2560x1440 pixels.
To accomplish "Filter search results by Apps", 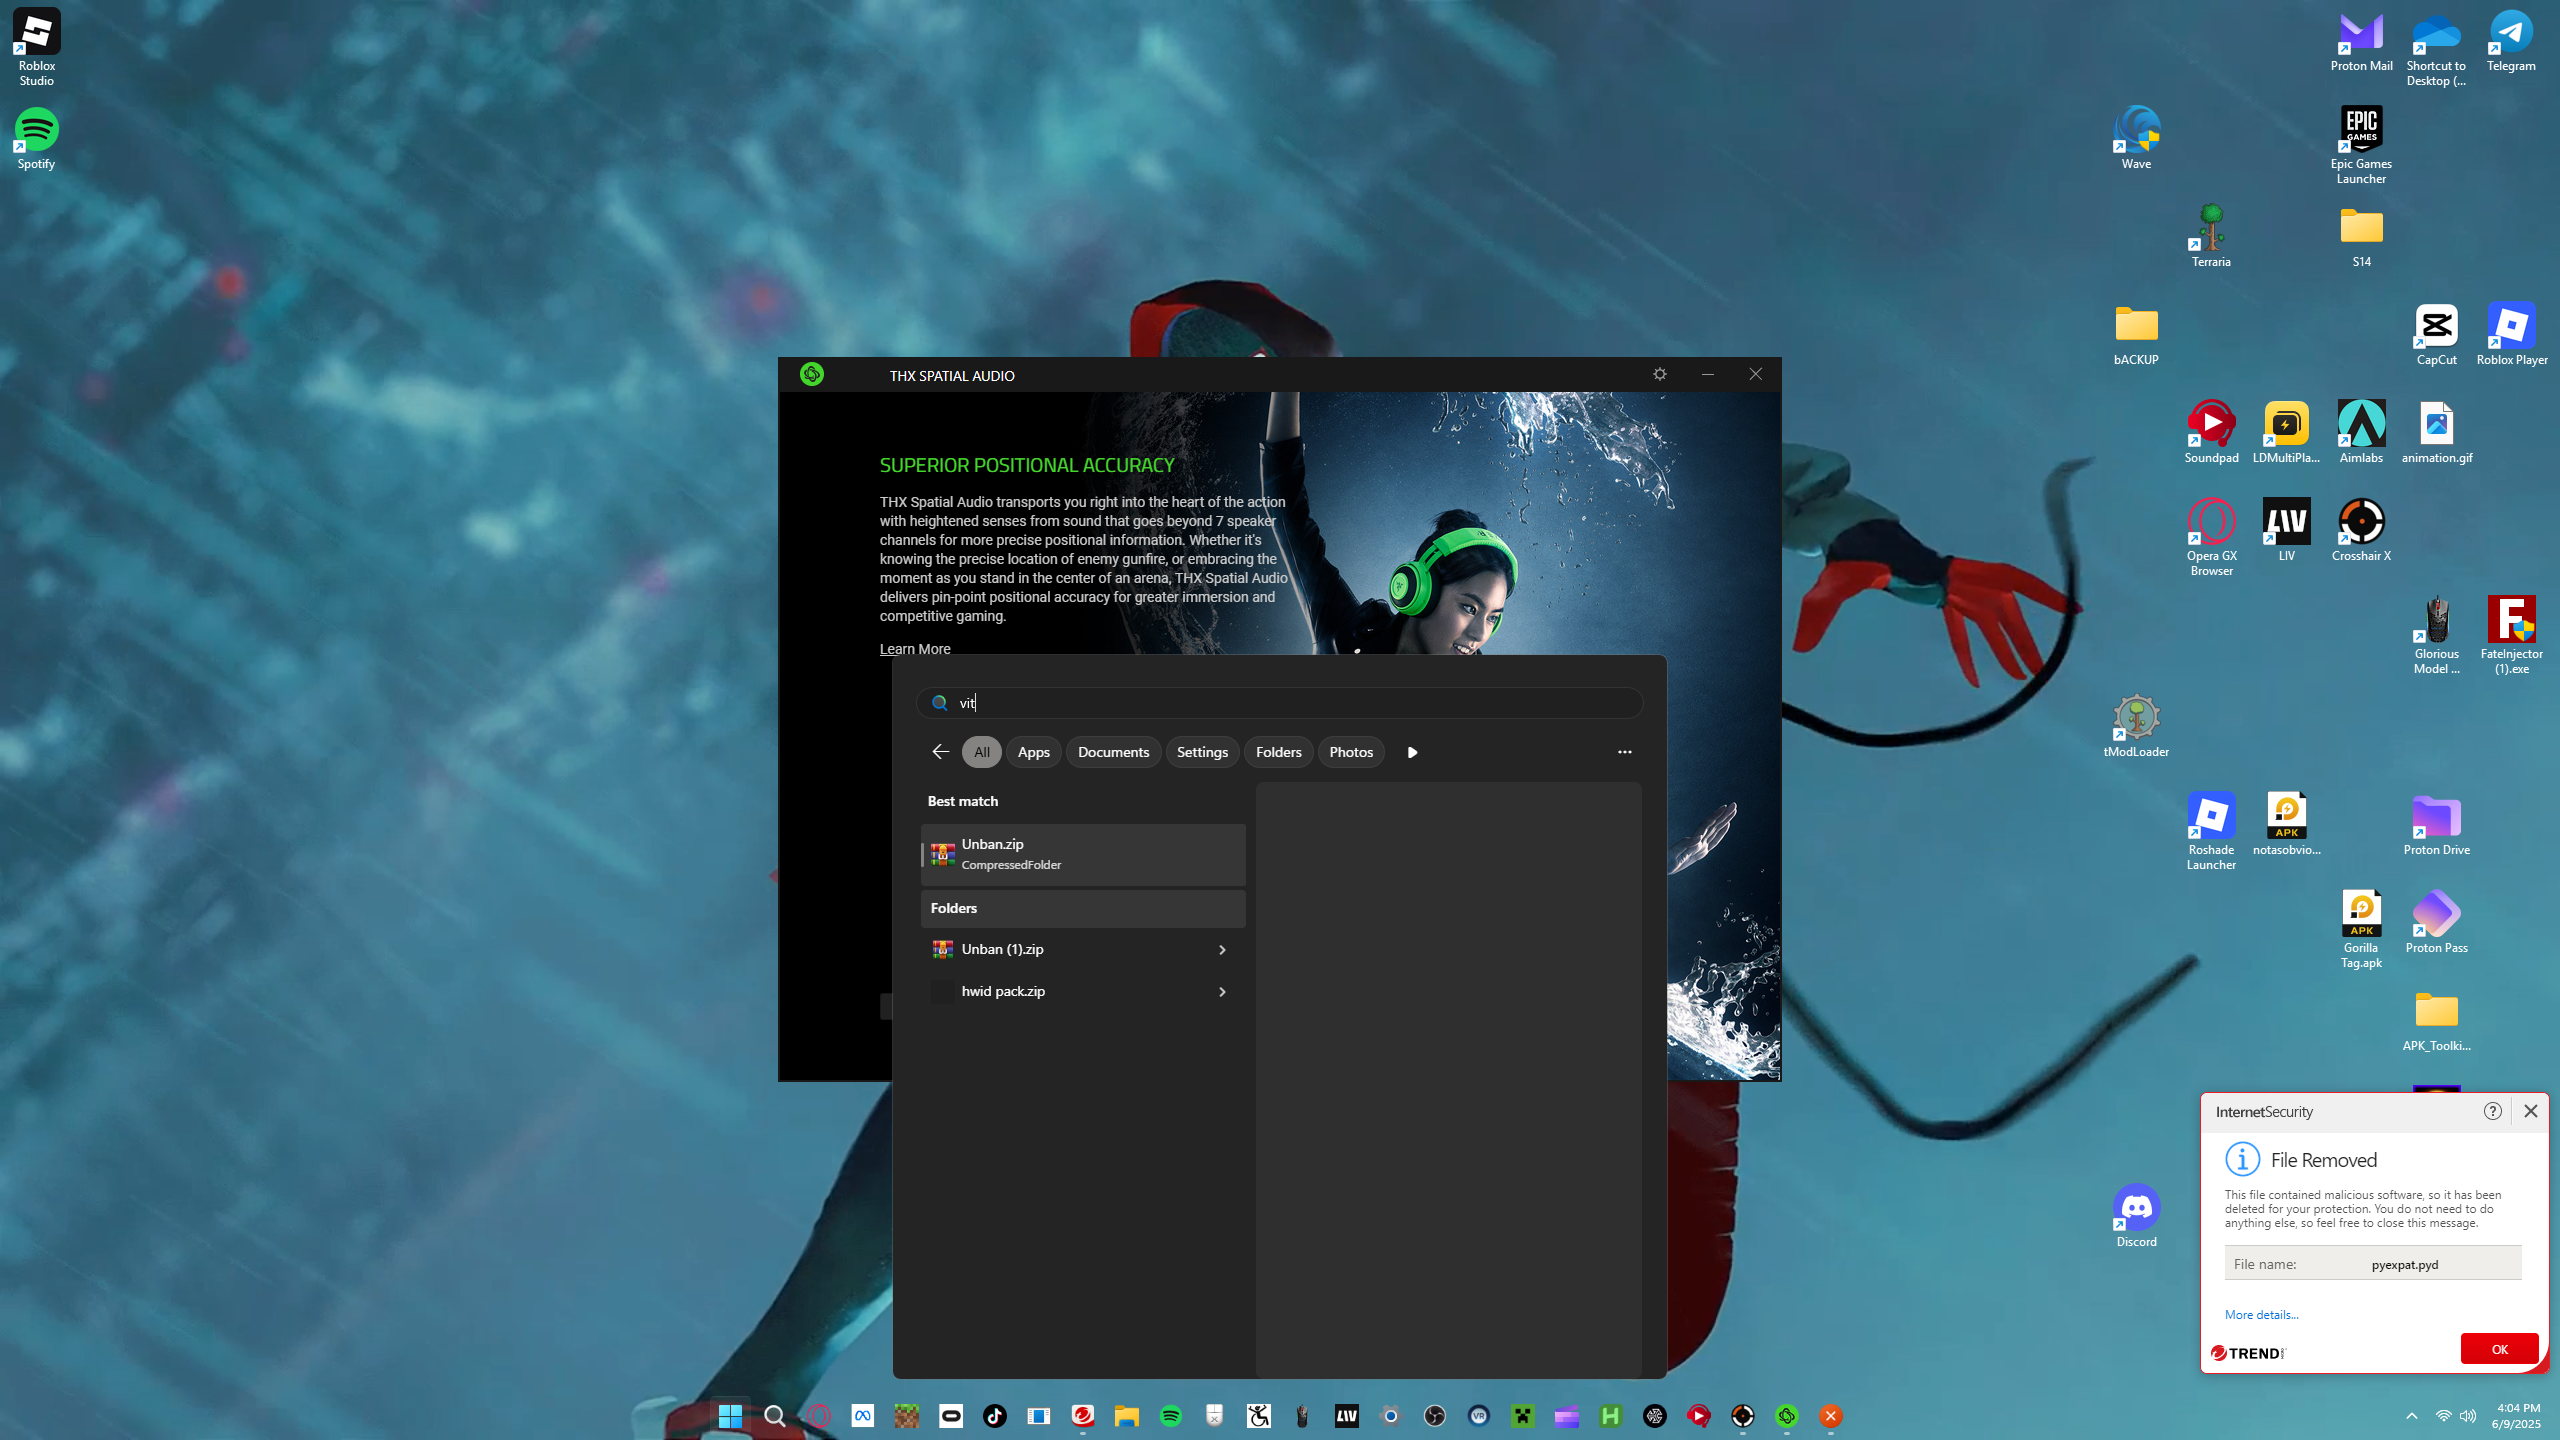I will click(1033, 752).
